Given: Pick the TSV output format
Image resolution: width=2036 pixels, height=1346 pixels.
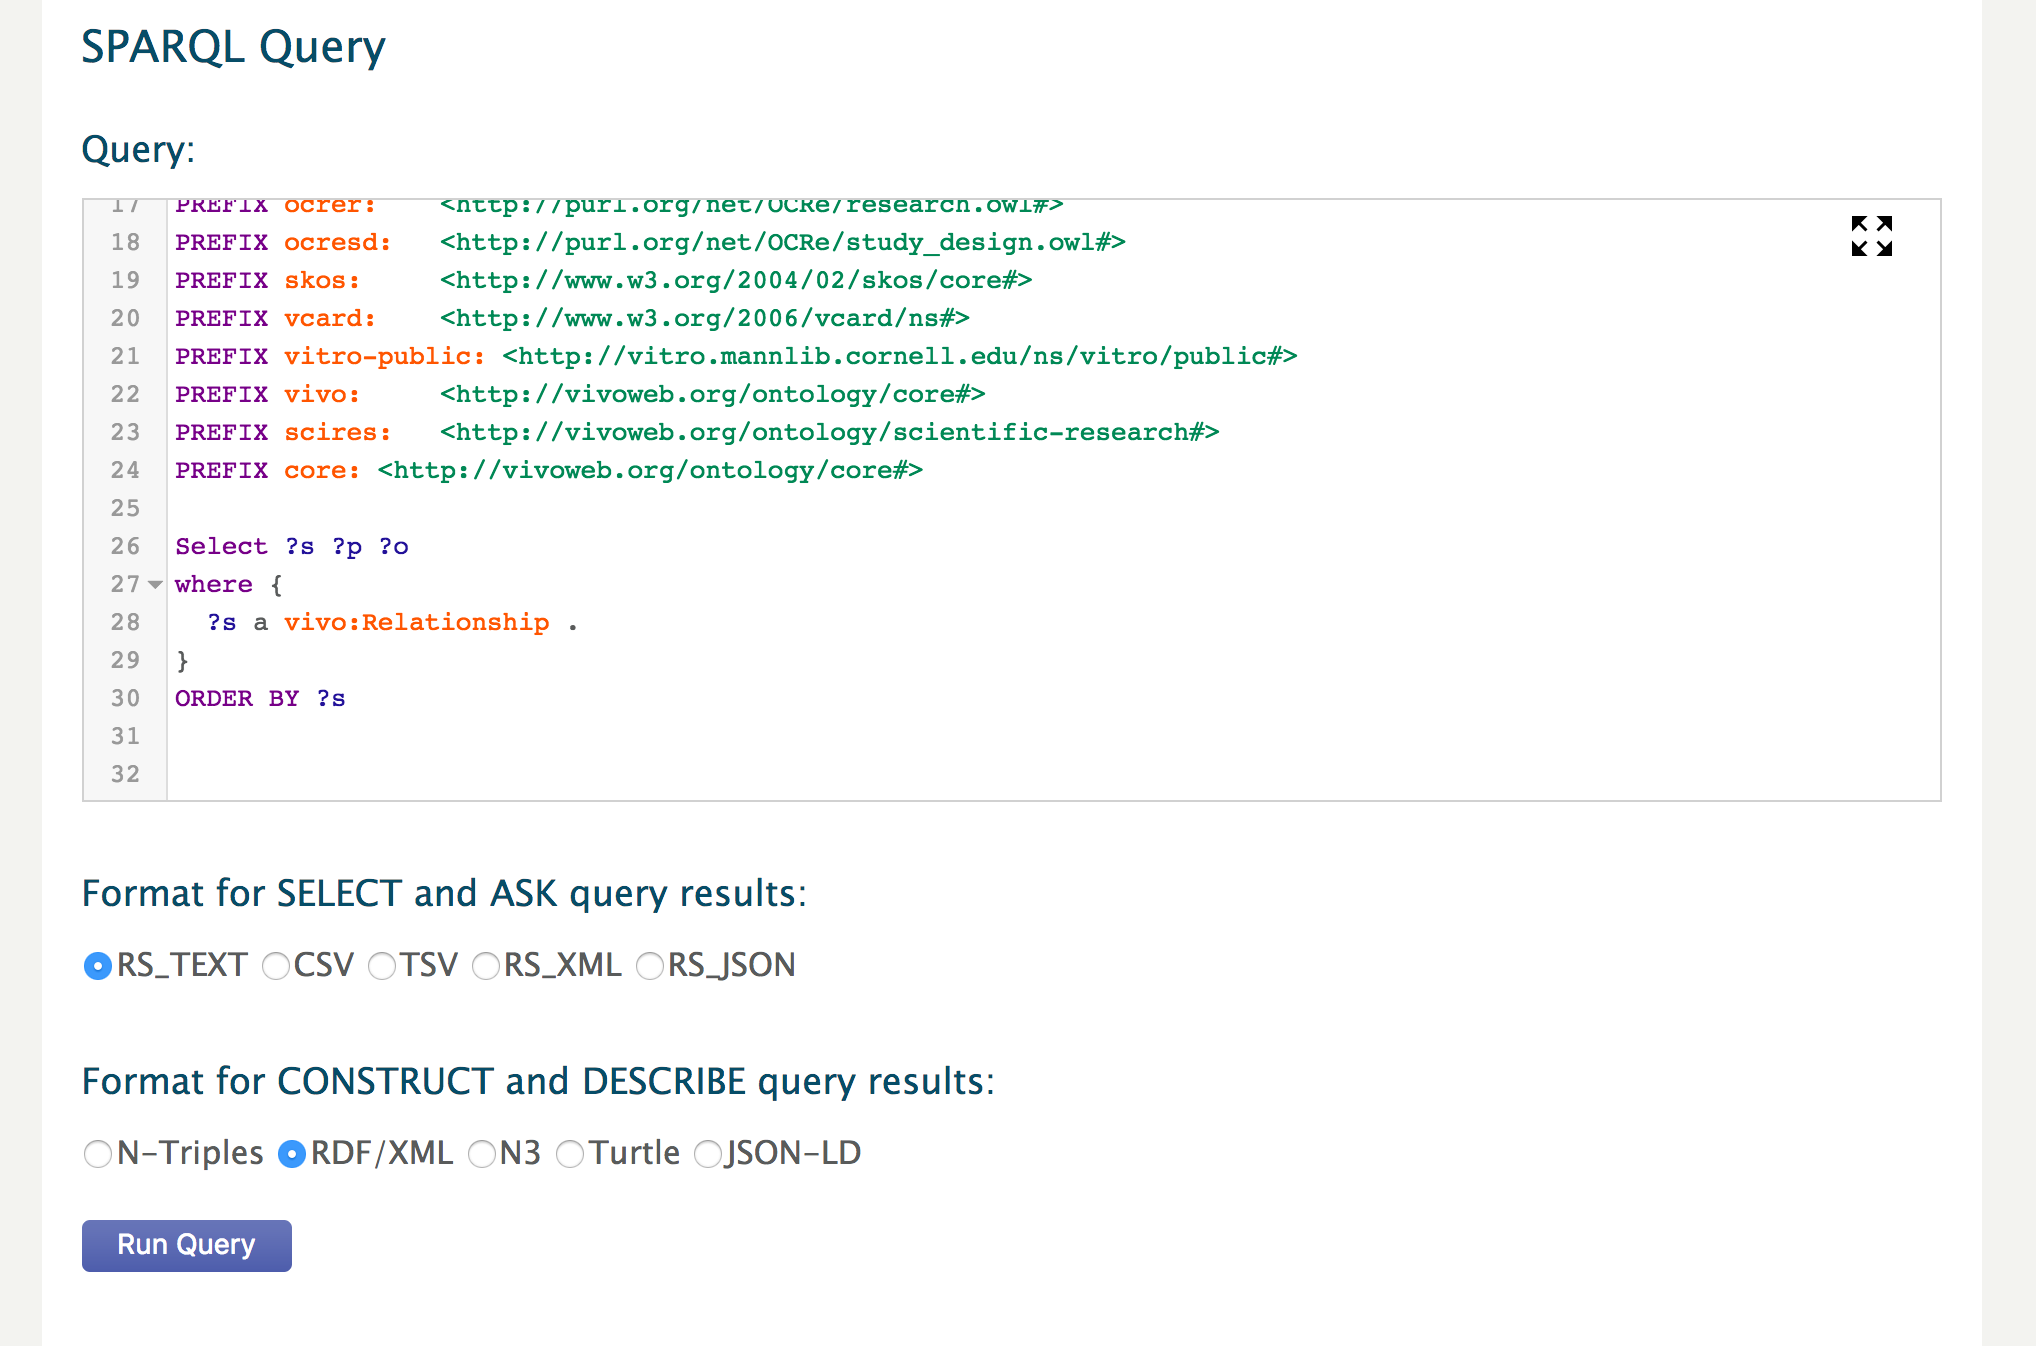Looking at the screenshot, I should click(x=382, y=966).
